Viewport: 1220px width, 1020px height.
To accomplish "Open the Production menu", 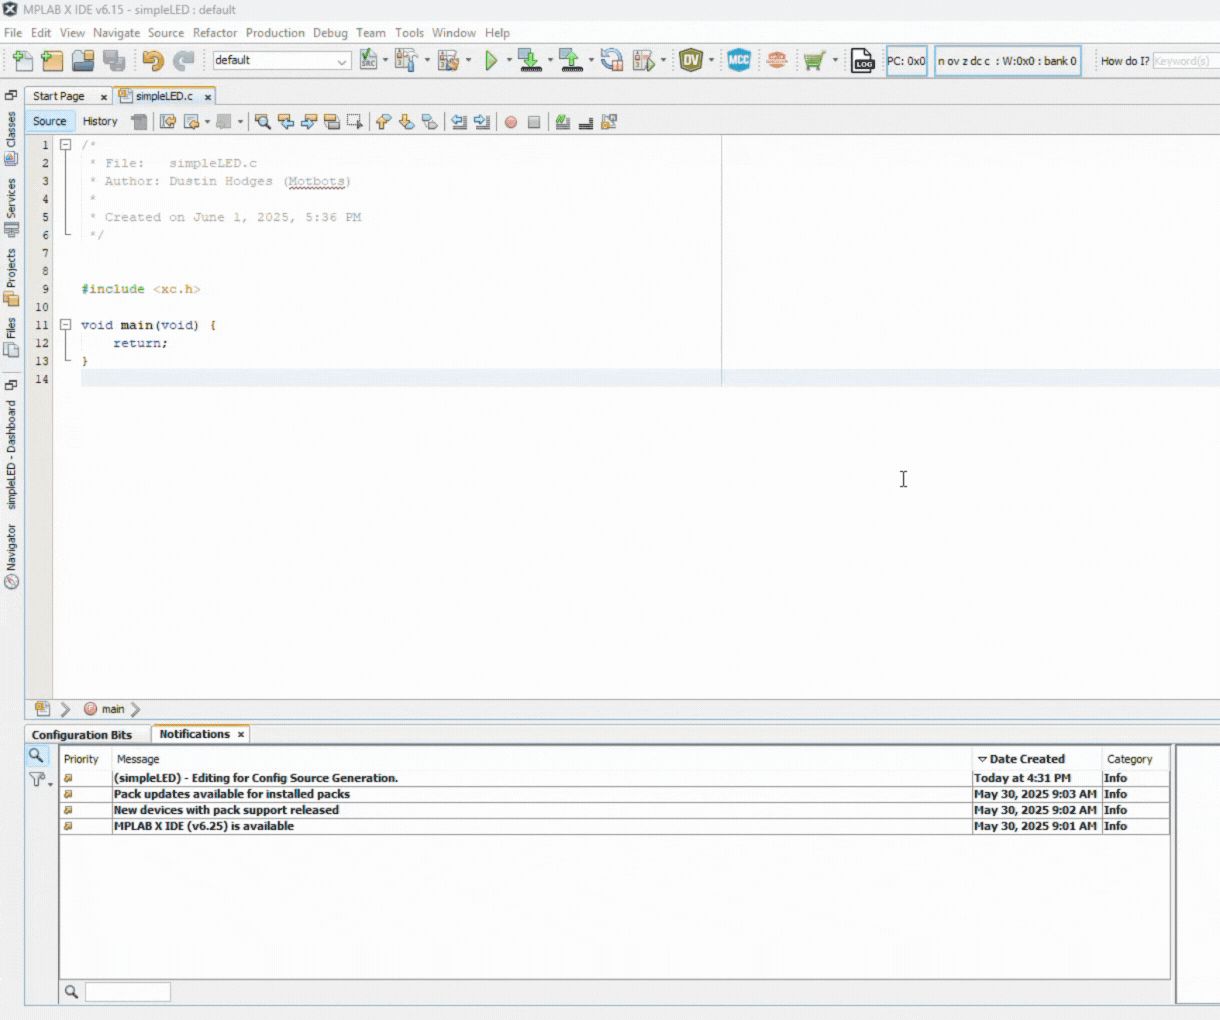I will pyautogui.click(x=275, y=33).
